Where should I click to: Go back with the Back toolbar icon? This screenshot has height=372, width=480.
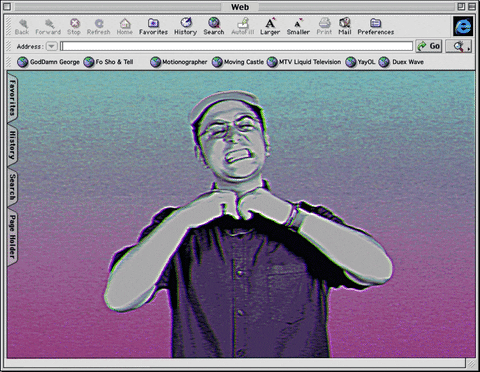[x=22, y=27]
